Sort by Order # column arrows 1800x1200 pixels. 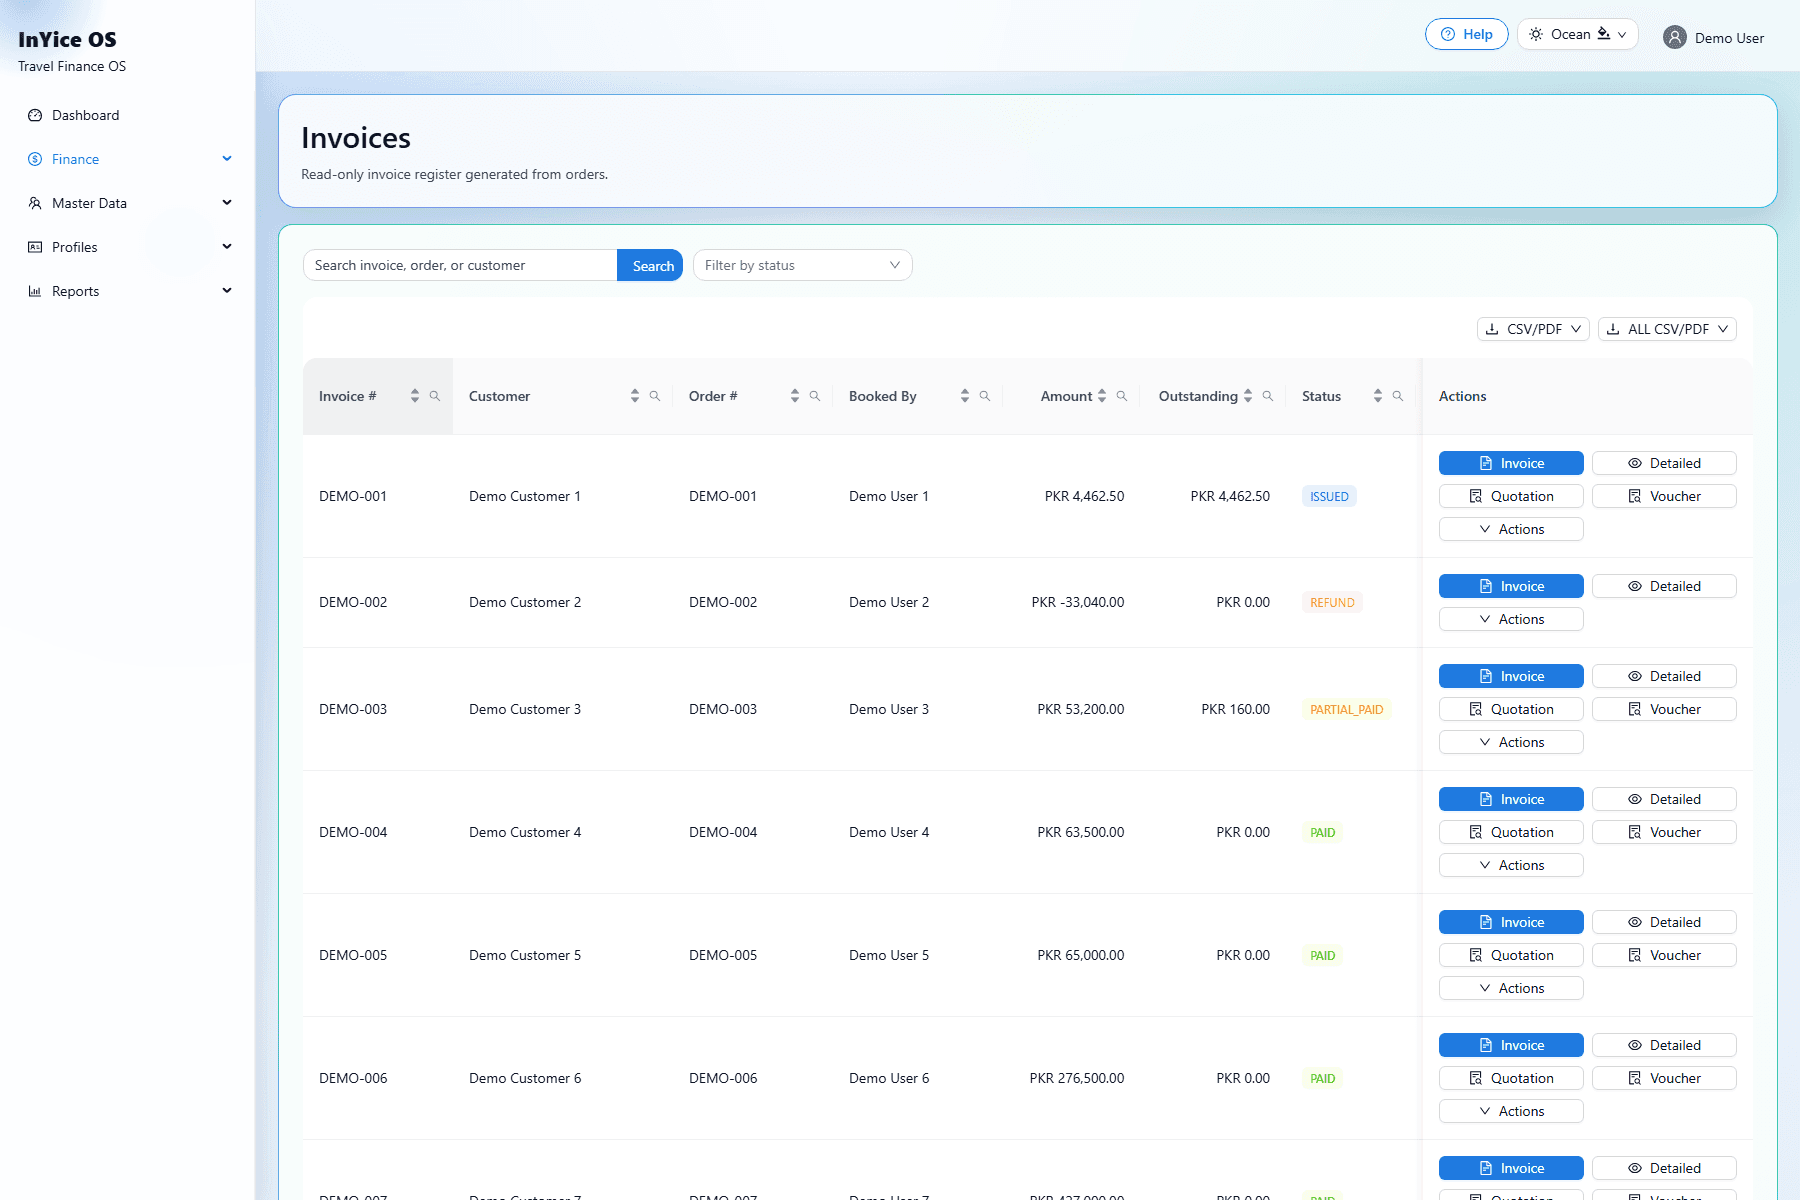coord(795,396)
